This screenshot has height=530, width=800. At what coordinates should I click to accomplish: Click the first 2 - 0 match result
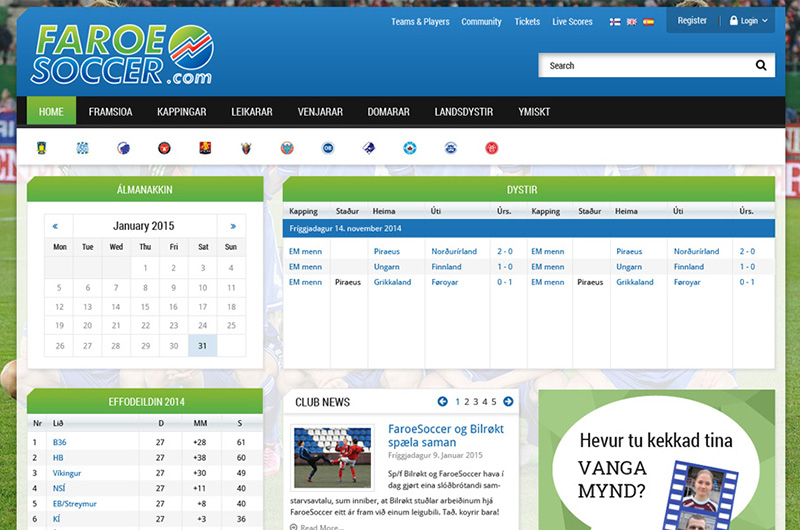click(505, 251)
